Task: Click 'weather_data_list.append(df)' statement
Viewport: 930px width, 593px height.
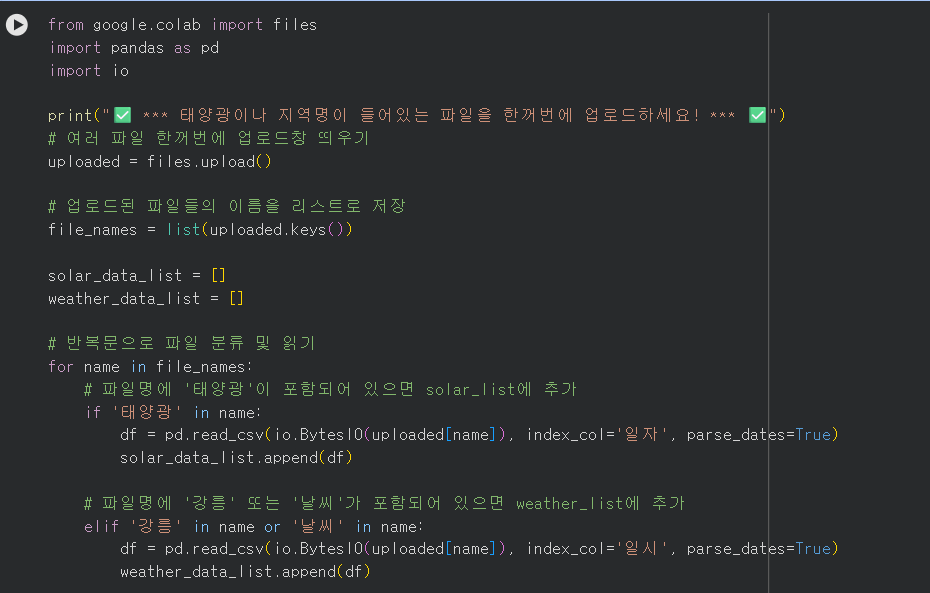Action: [x=245, y=571]
